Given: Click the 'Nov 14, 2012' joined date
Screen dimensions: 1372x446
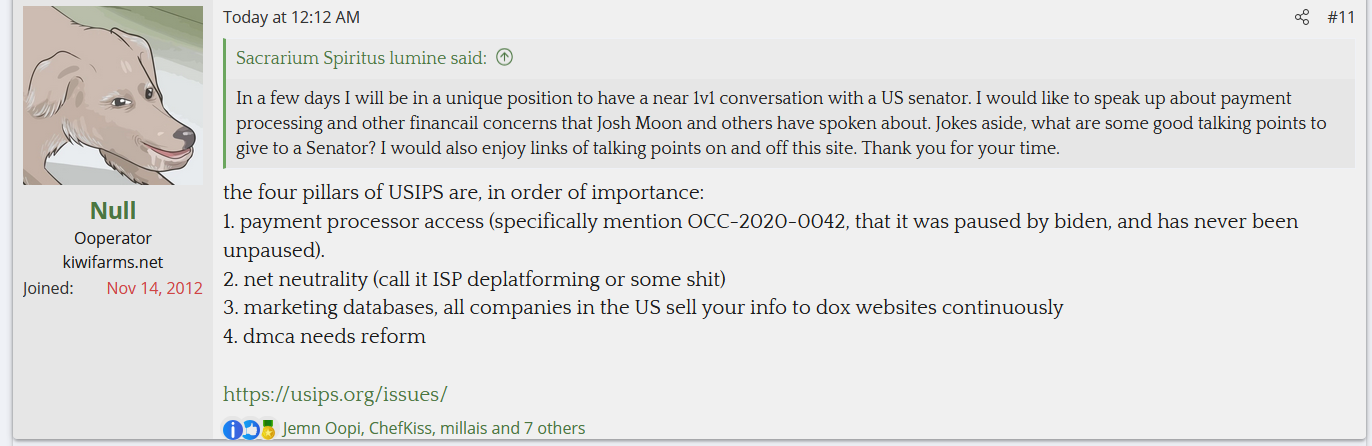Looking at the screenshot, I should 154,288.
